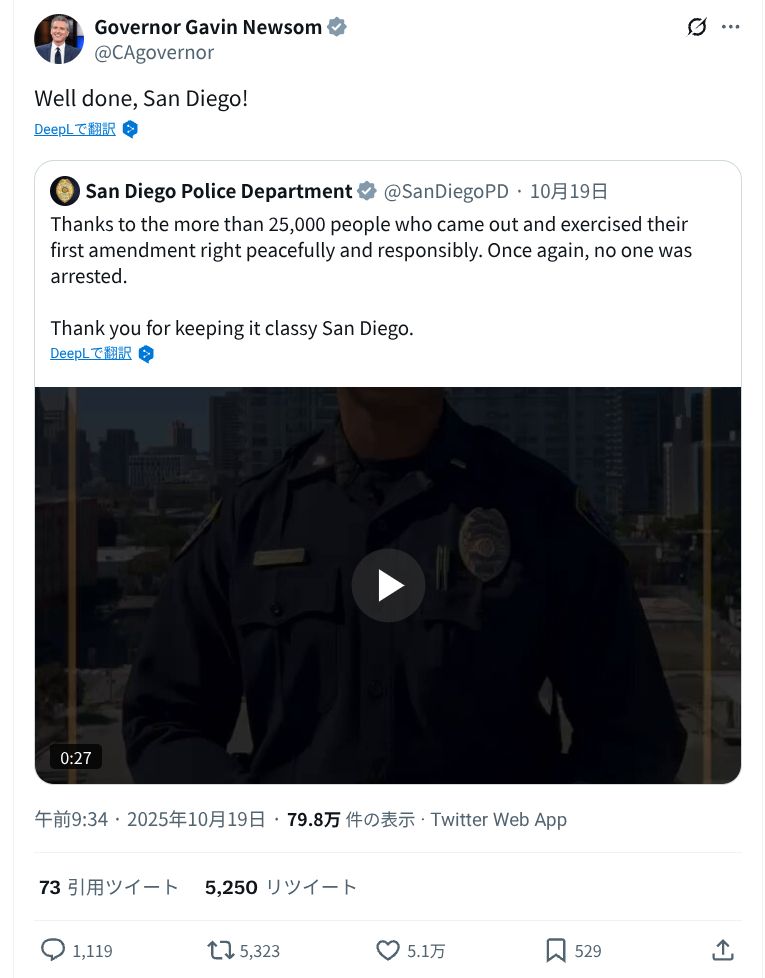Open the more options ellipsis menu
The width and height of the screenshot is (765, 978).
pos(731,27)
